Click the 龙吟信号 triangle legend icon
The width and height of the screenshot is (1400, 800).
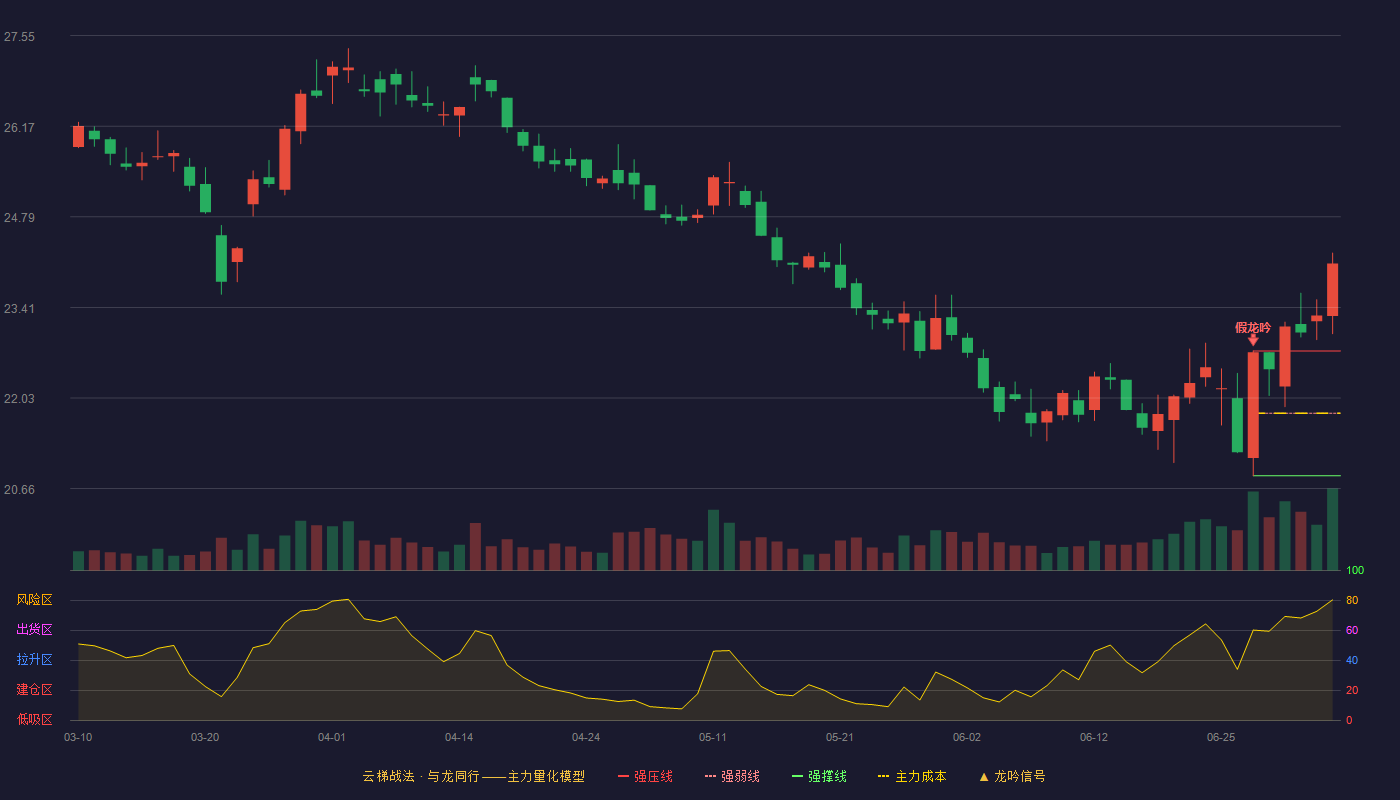(x=984, y=777)
